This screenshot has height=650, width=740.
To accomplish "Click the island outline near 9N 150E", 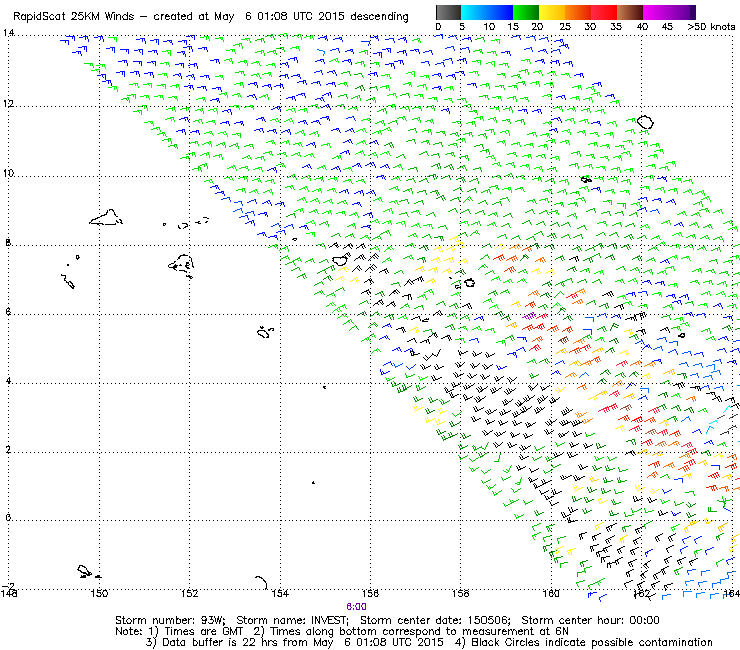I will [x=107, y=218].
